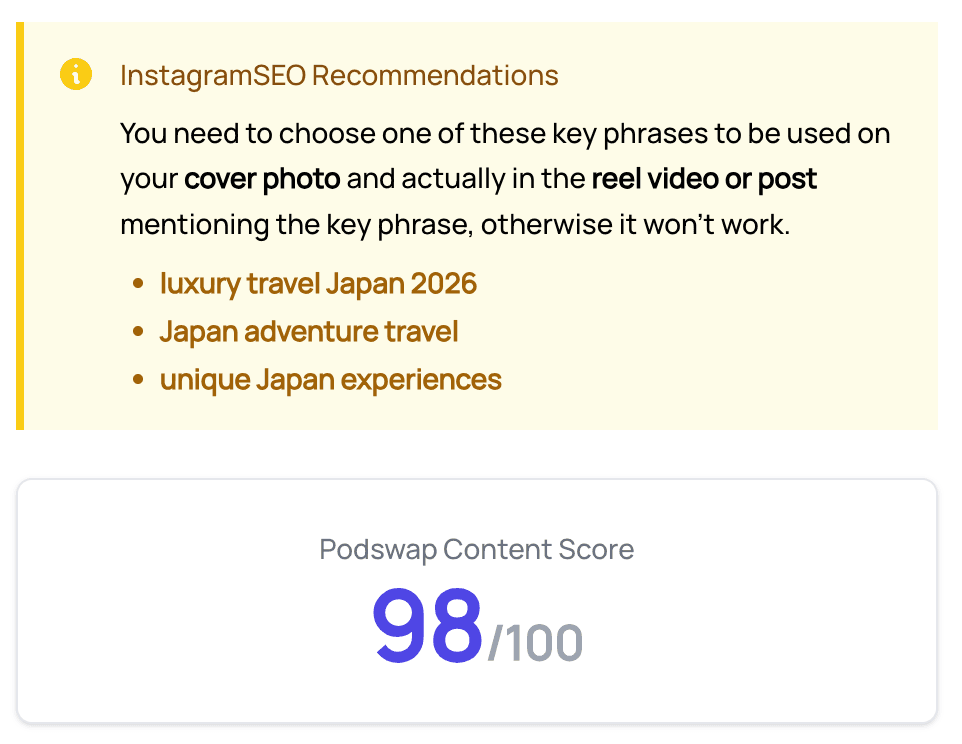Click the word 'Recommendations' in the heading
The height and width of the screenshot is (744, 962).
click(x=436, y=75)
